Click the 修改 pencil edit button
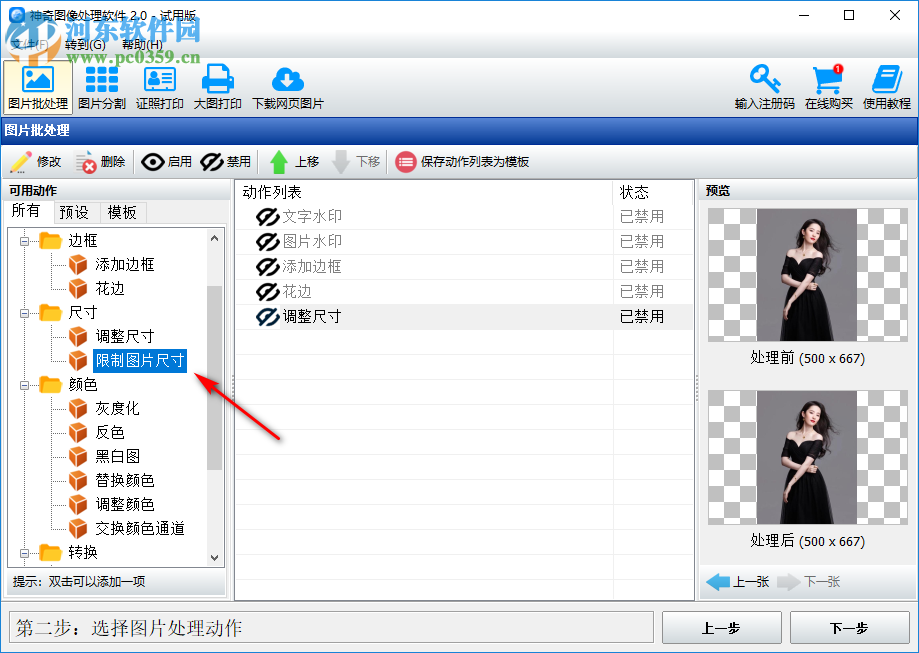Screen dimensions: 919x653 pyautogui.click(x=36, y=162)
